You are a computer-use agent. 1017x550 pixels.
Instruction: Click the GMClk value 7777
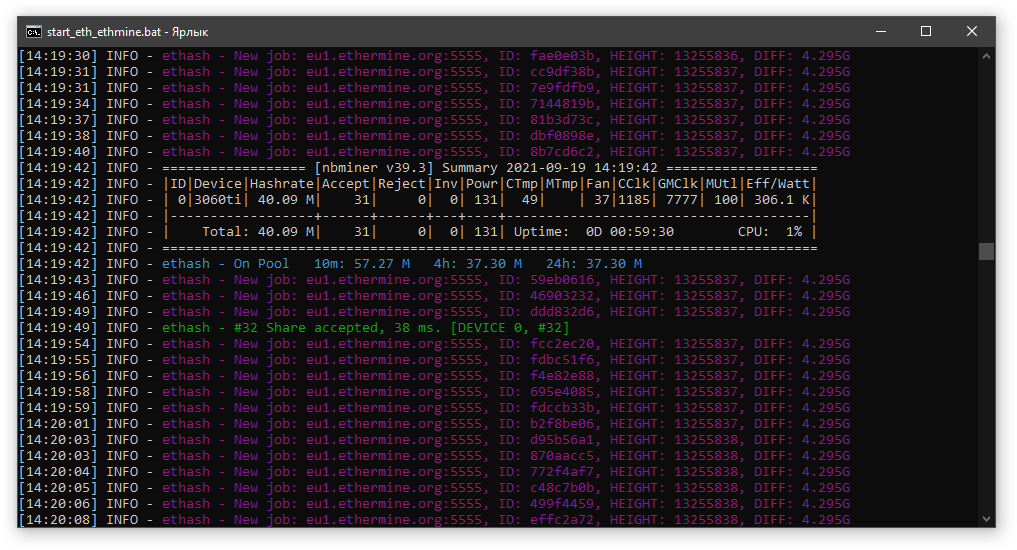(682, 200)
